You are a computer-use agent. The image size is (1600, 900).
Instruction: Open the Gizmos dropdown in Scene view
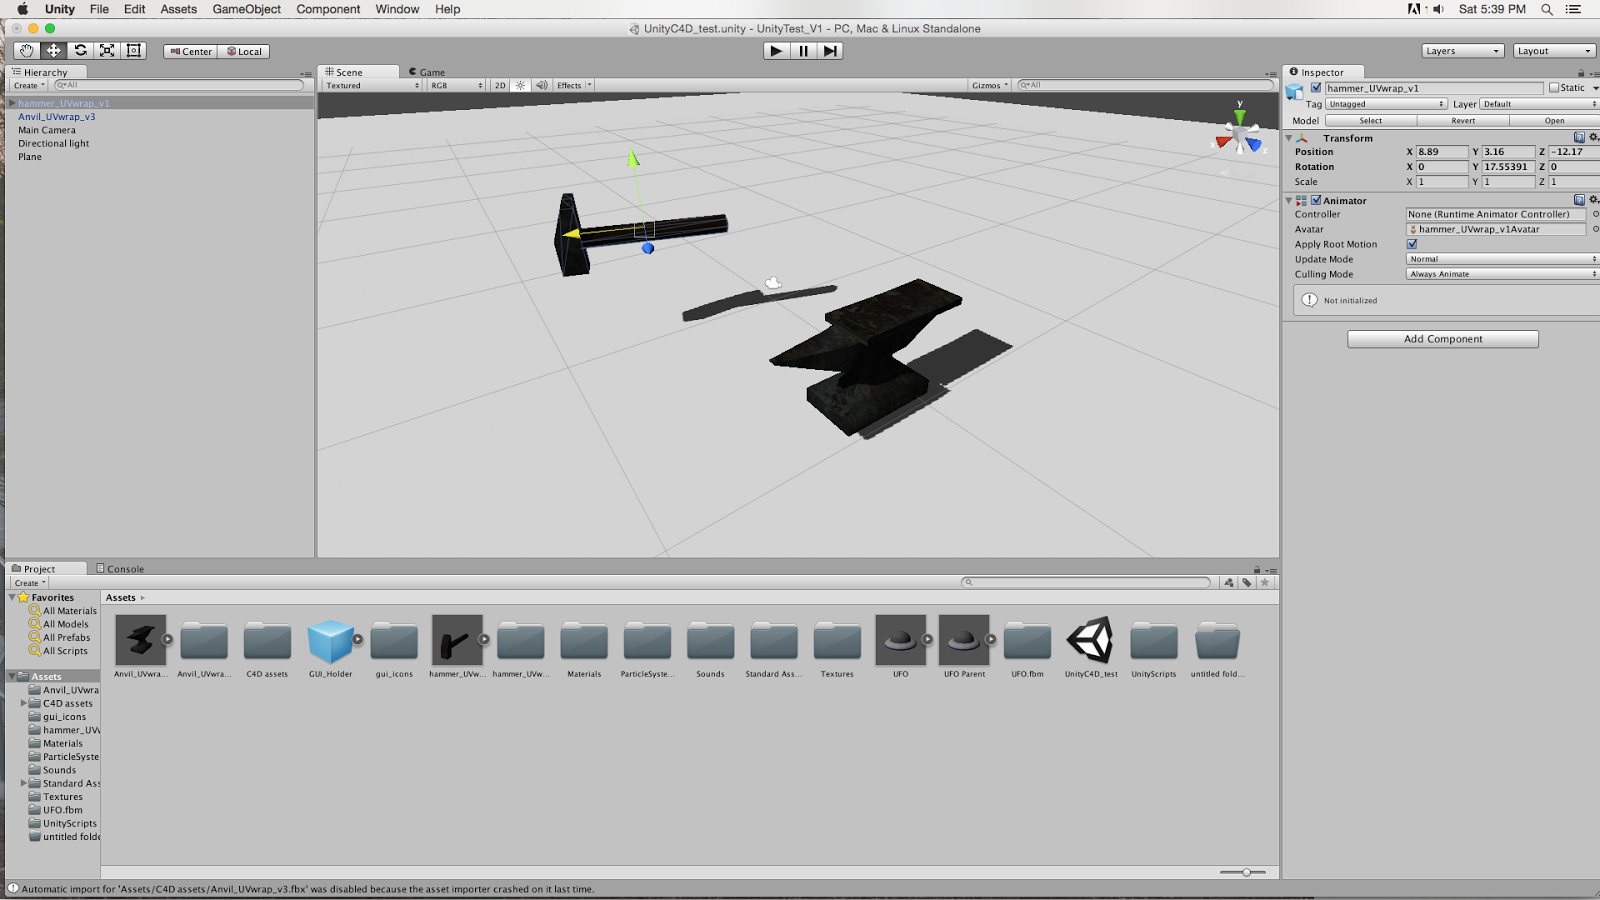coord(990,86)
